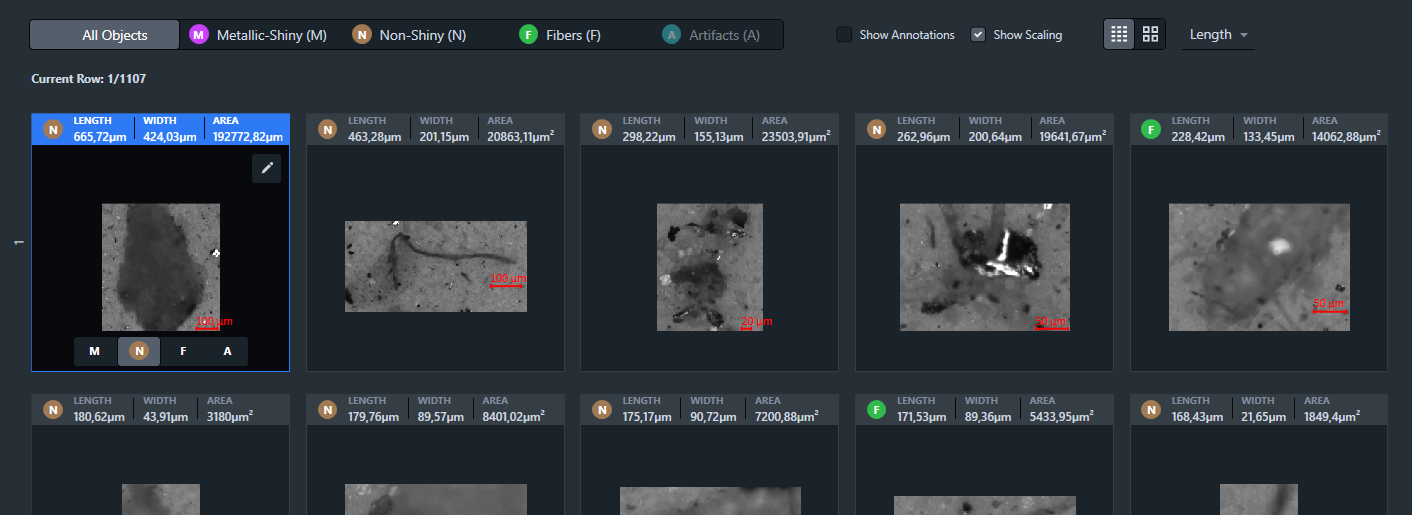The width and height of the screenshot is (1412, 515).
Task: Select the All Objects filter tab
Action: pyautogui.click(x=105, y=35)
